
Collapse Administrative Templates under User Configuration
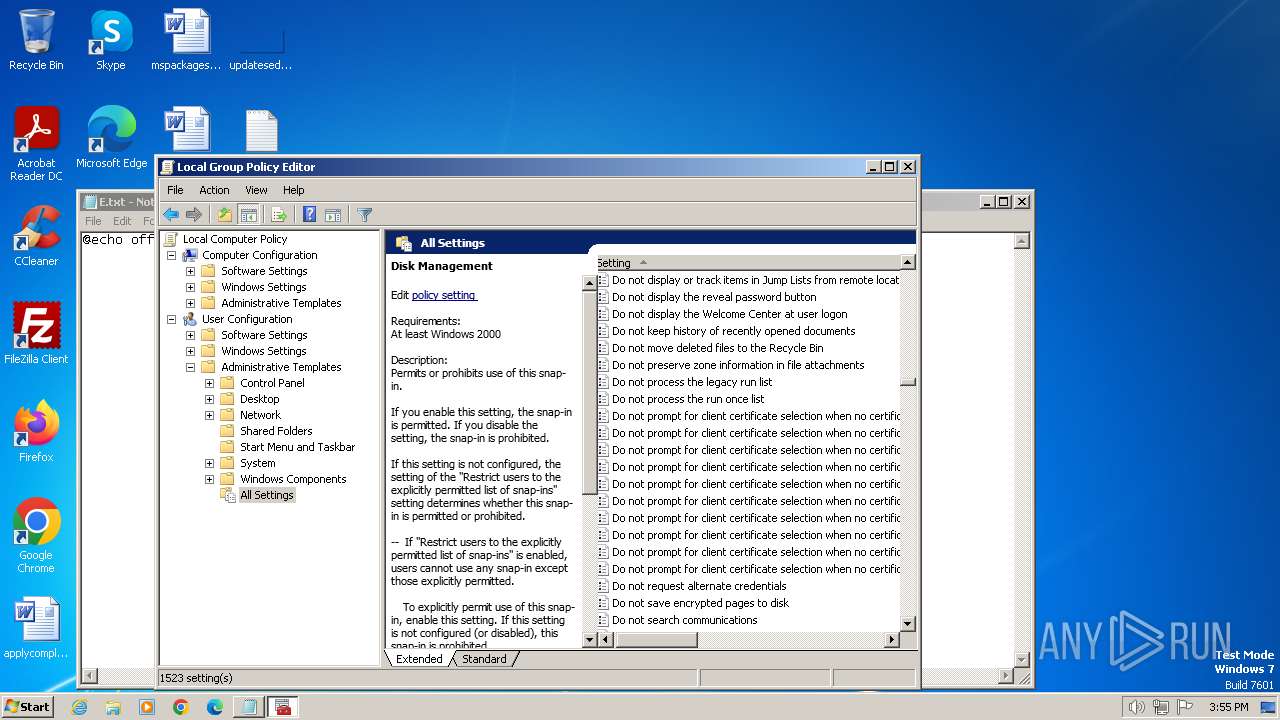pos(191,367)
